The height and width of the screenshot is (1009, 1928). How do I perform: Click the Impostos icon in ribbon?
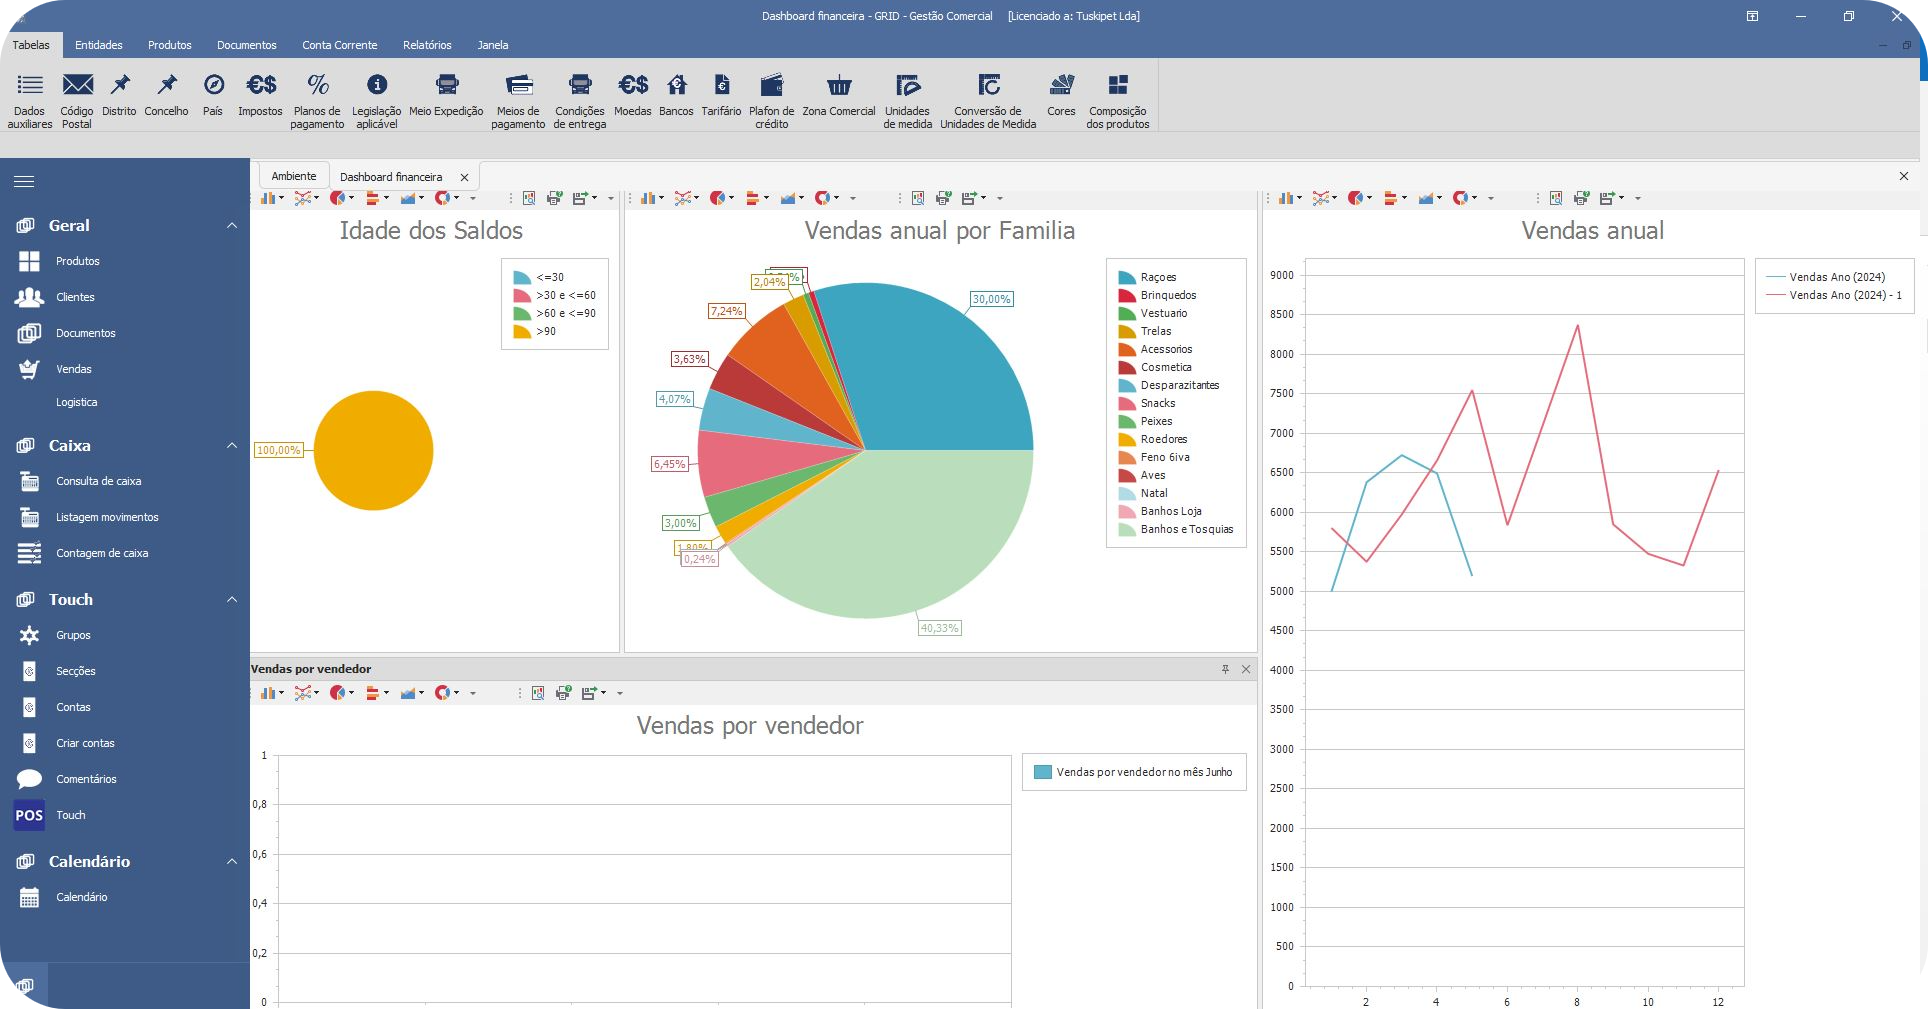click(x=261, y=86)
